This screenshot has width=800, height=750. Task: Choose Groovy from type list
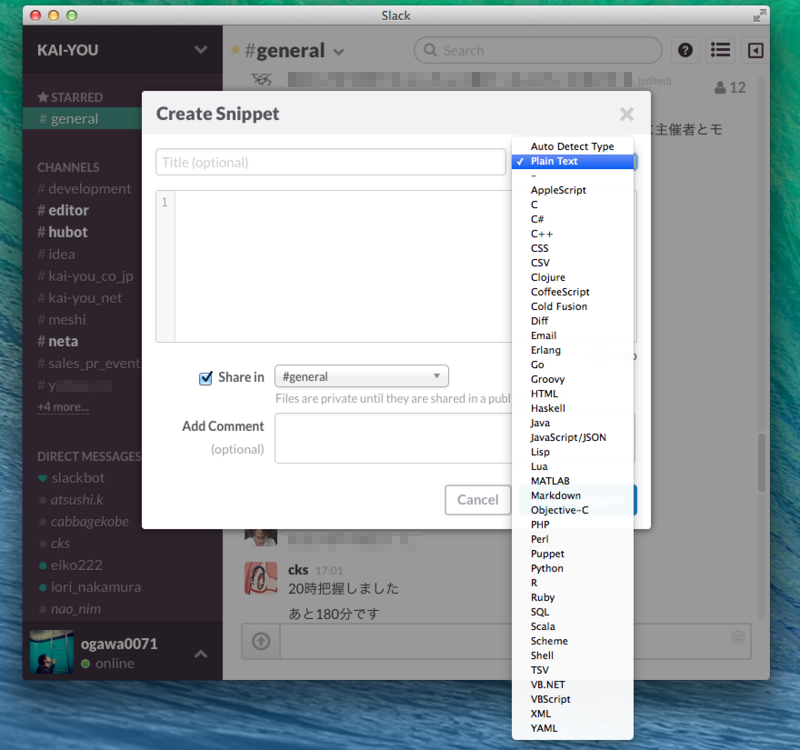pyautogui.click(x=572, y=379)
